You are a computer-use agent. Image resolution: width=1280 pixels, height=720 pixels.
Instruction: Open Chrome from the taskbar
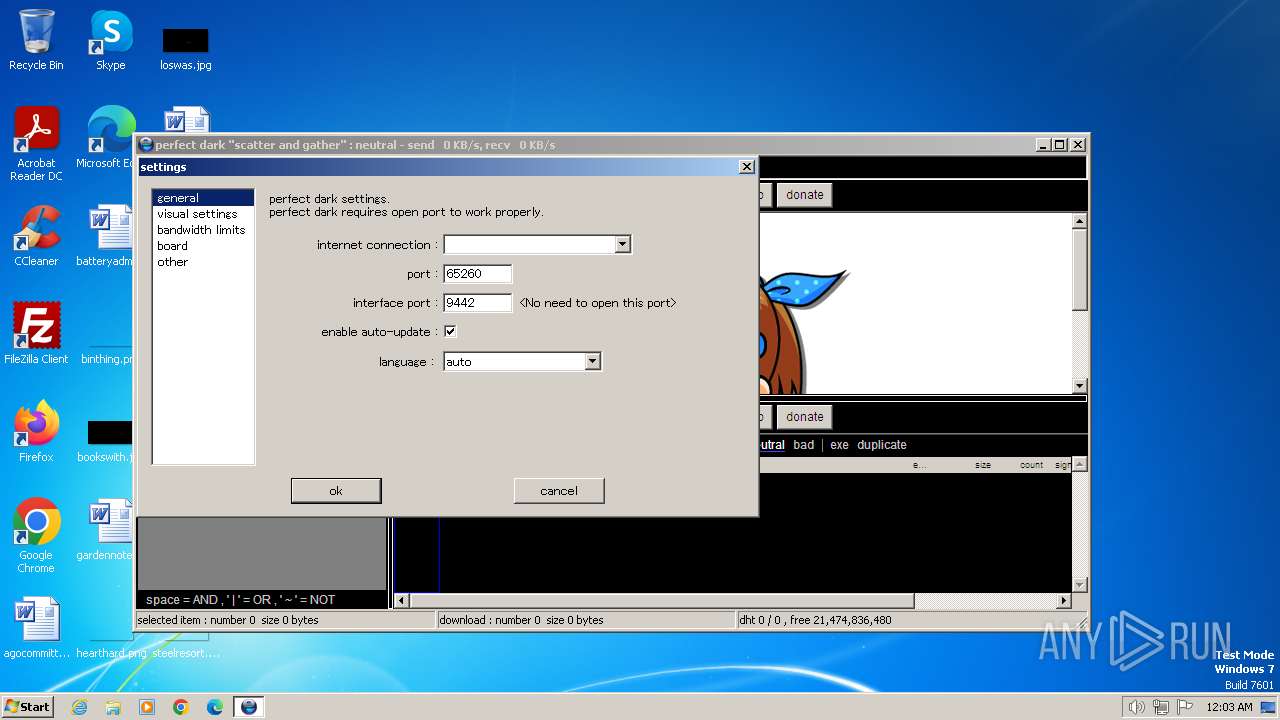pyautogui.click(x=181, y=707)
